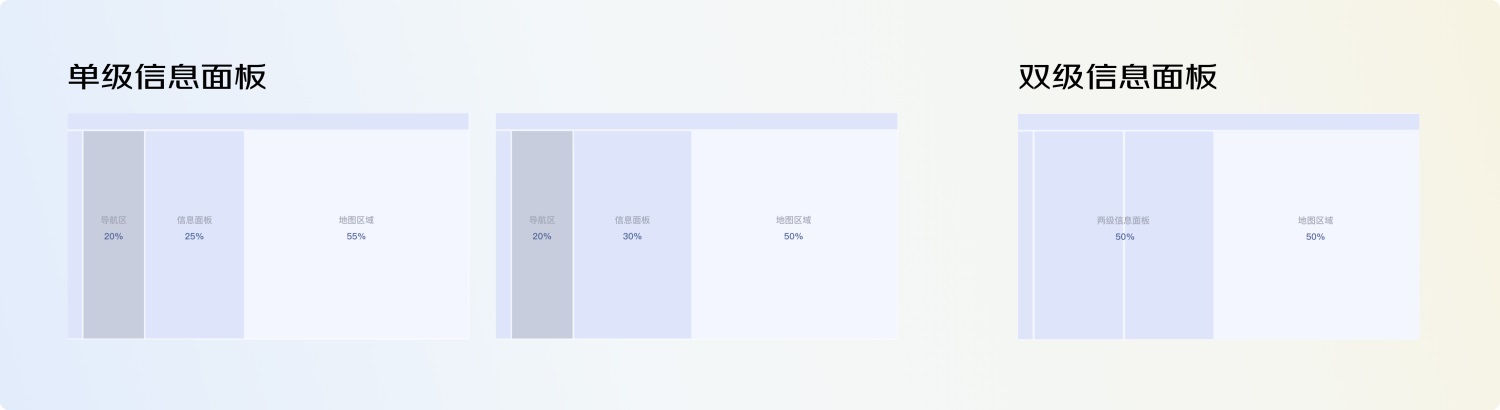This screenshot has width=1500, height=410.
Task: Click the 30% percentage text
Action: click(x=632, y=237)
